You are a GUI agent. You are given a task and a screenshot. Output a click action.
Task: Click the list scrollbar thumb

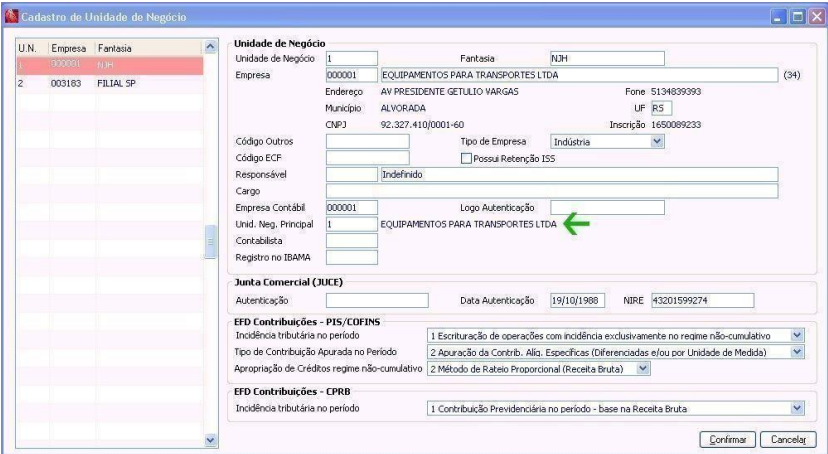pyautogui.click(x=210, y=242)
